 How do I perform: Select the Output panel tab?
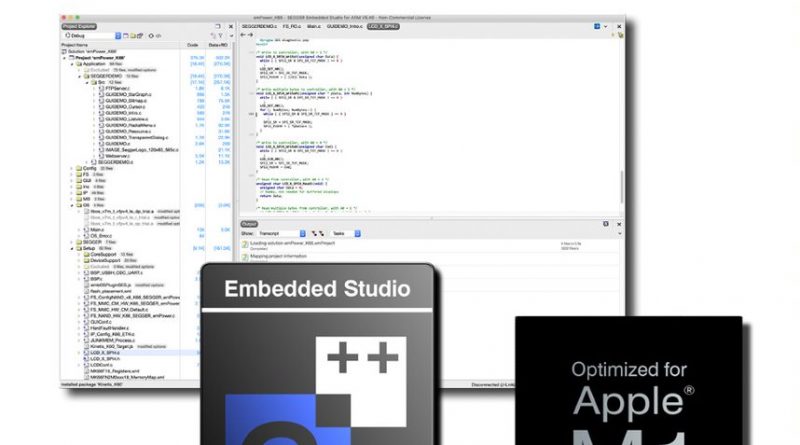(249, 224)
